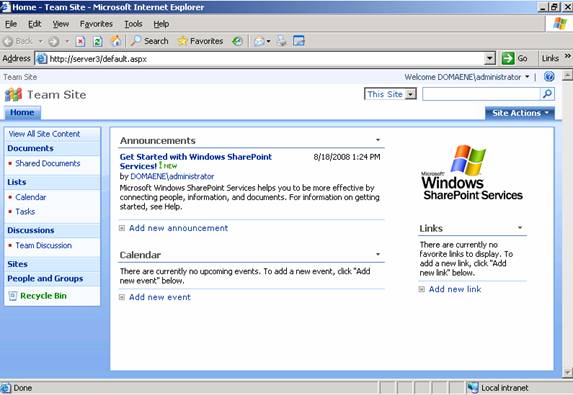The height and width of the screenshot is (395, 573).
Task: Open the File menu
Action: (x=11, y=24)
